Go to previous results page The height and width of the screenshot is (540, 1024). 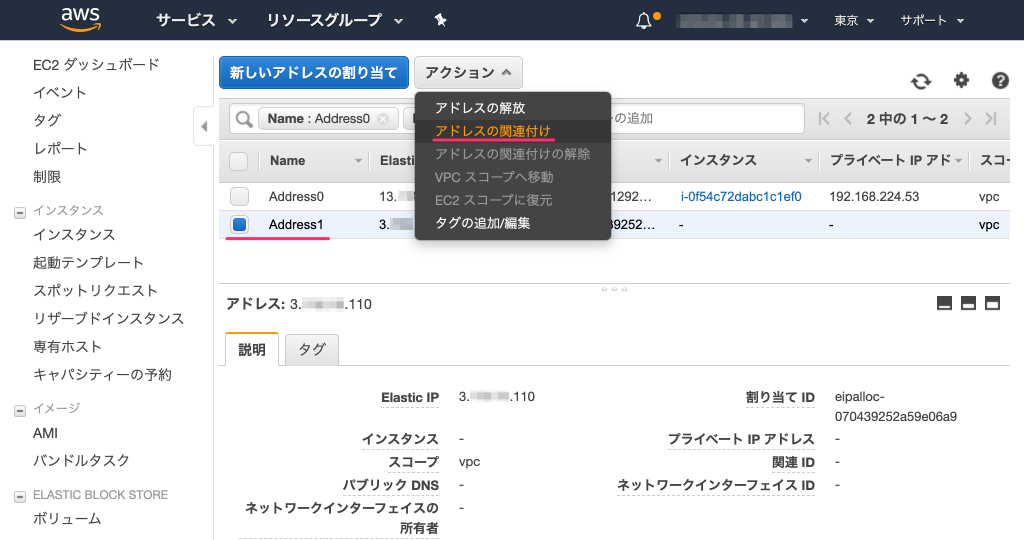pyautogui.click(x=848, y=119)
